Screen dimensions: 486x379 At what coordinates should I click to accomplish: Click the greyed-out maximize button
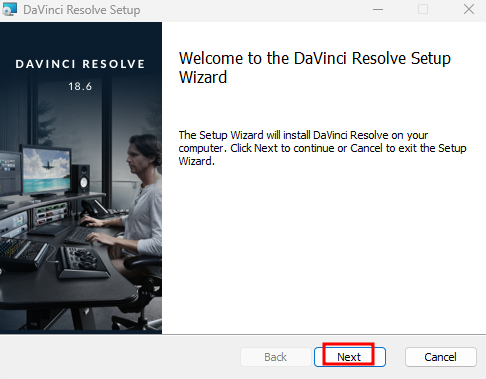423,9
